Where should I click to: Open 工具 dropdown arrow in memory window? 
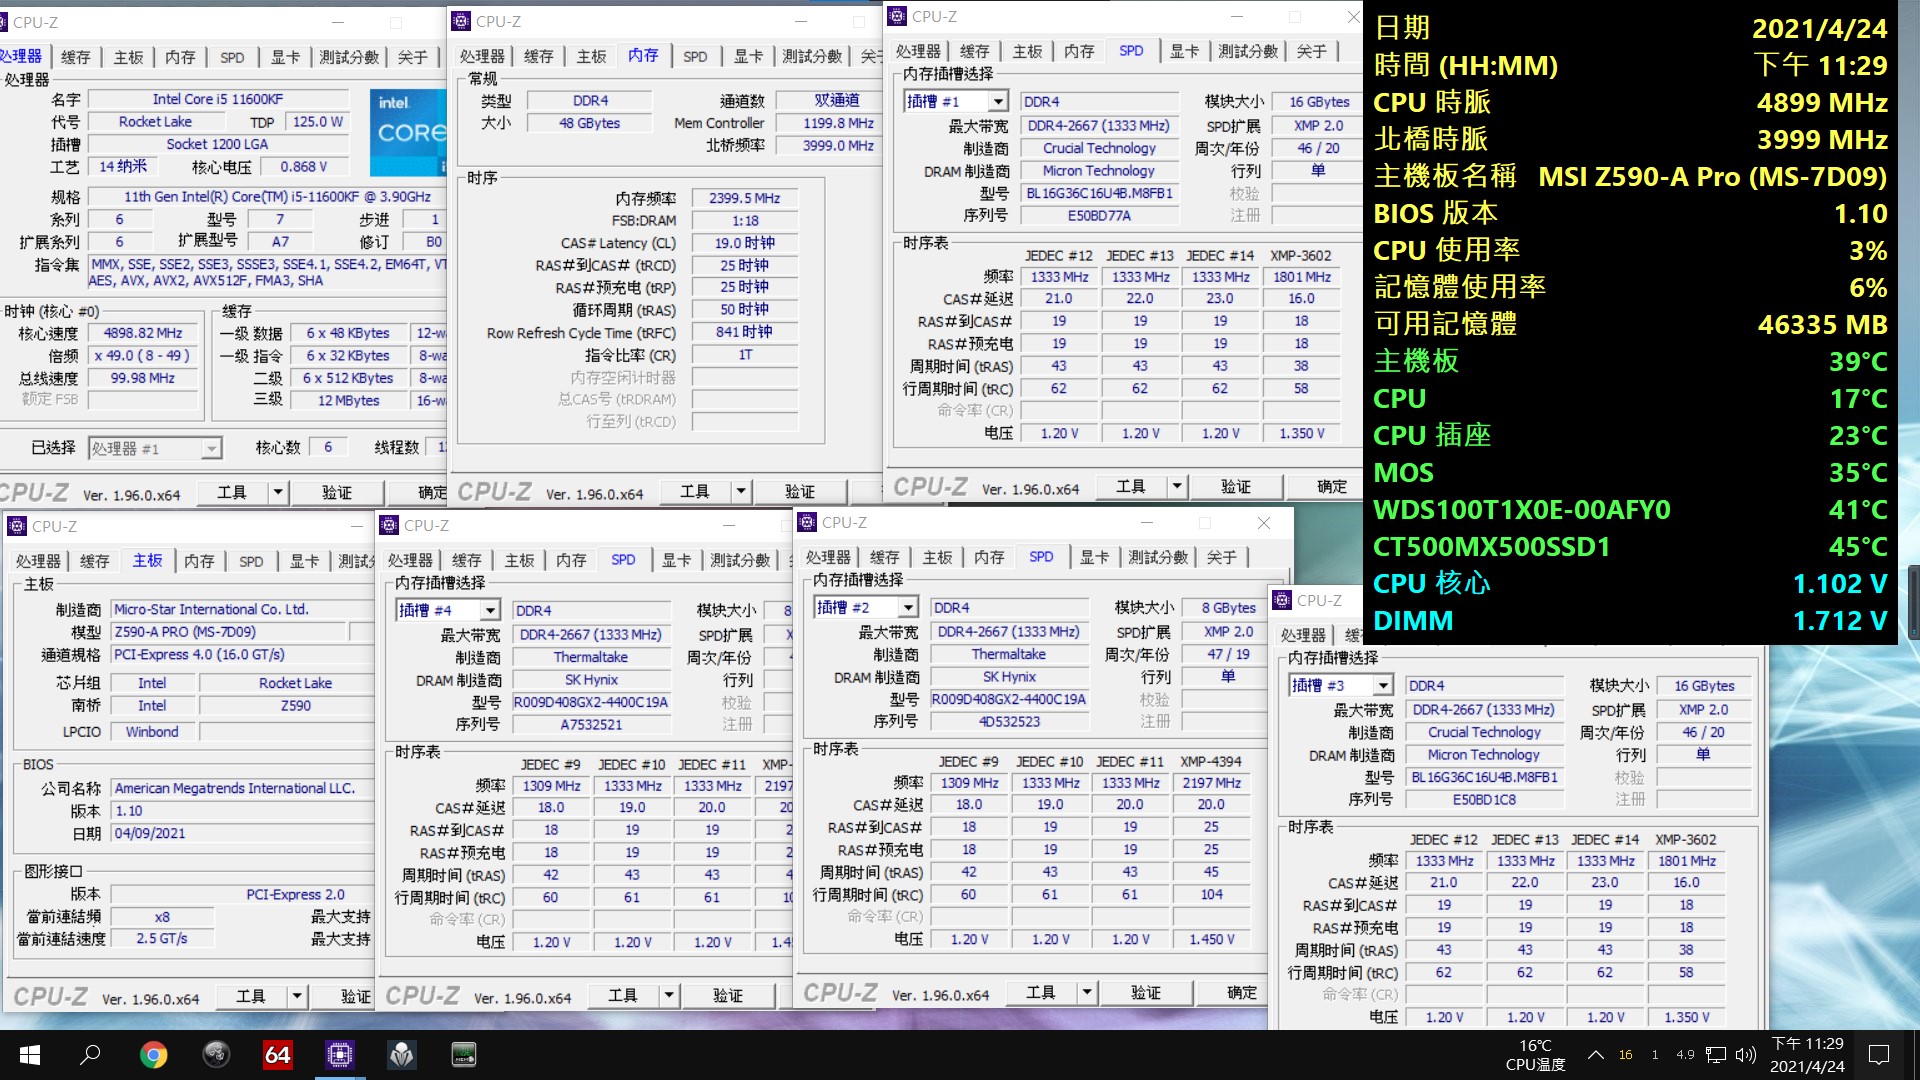pyautogui.click(x=741, y=491)
